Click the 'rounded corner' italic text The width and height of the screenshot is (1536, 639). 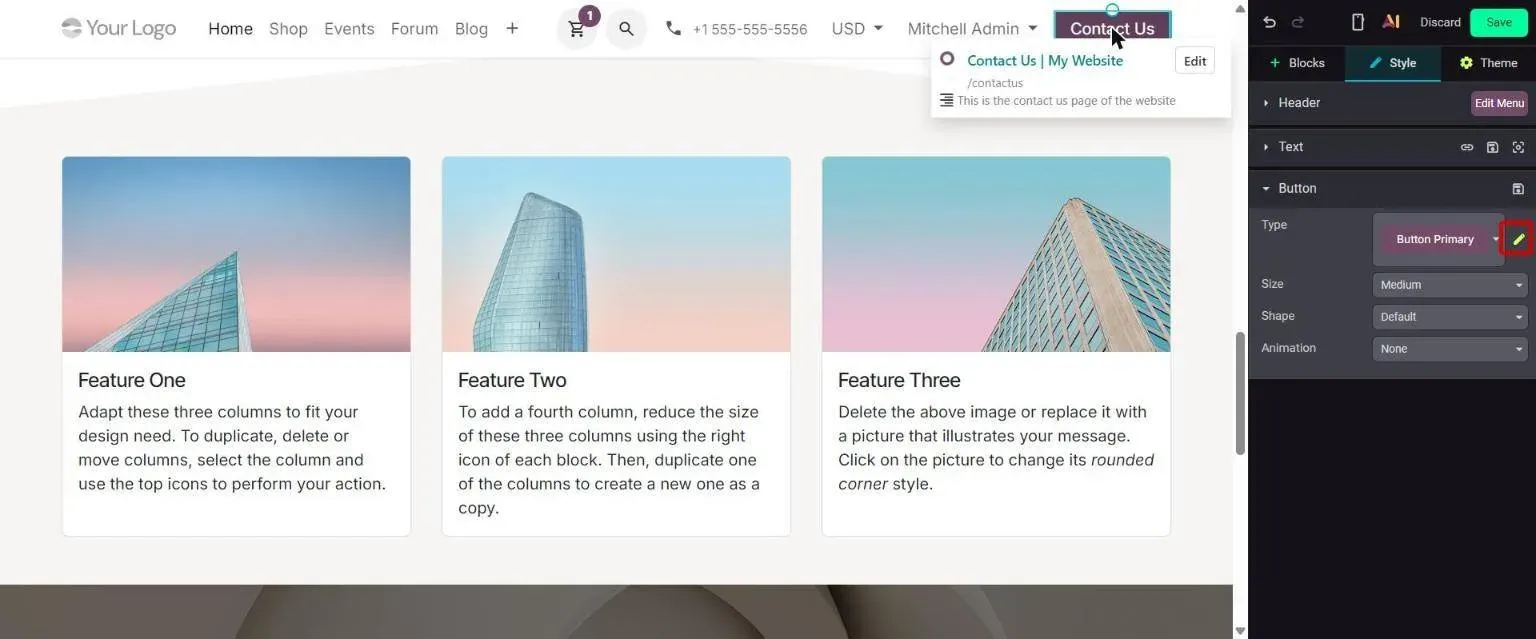point(996,472)
